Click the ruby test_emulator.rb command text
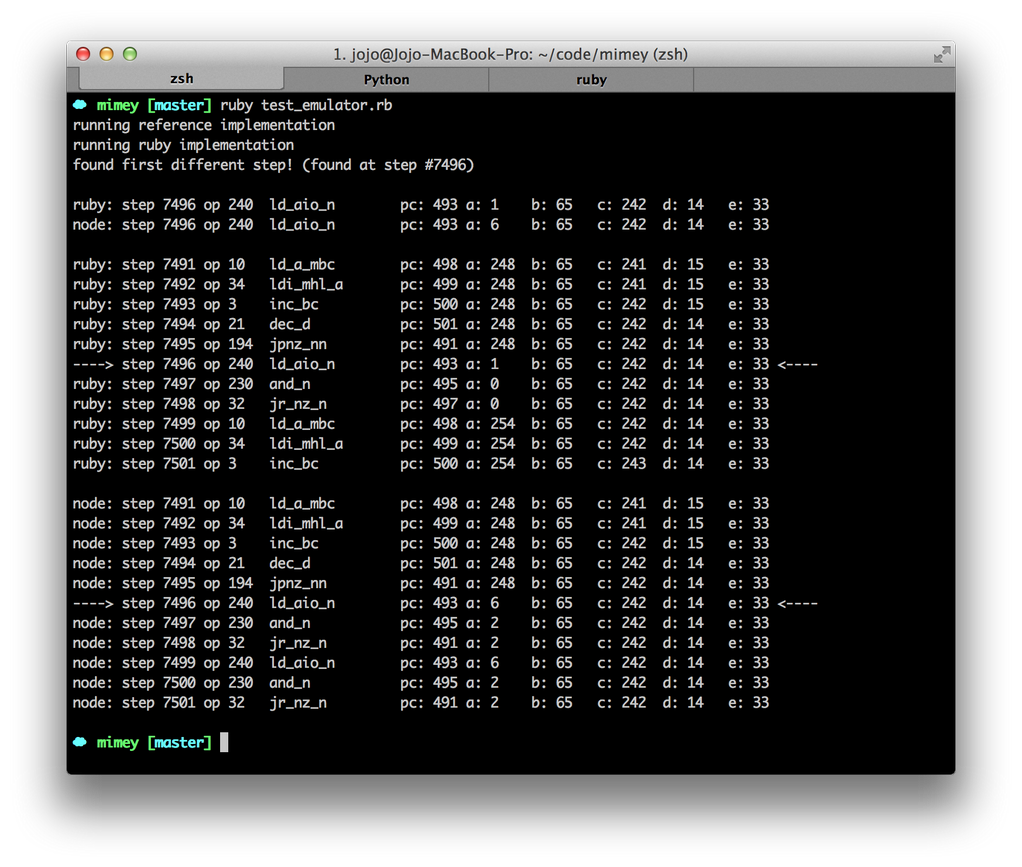 tap(308, 104)
